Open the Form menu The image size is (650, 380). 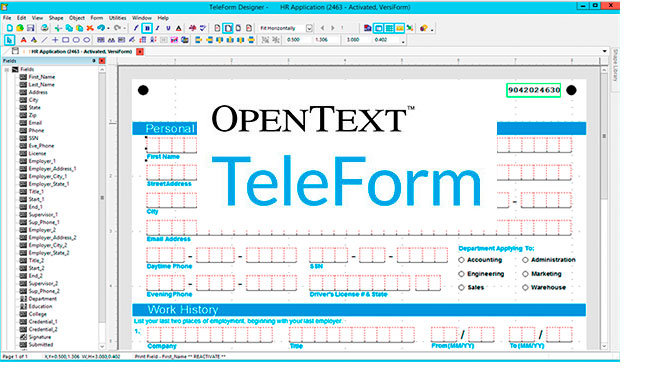click(x=97, y=18)
